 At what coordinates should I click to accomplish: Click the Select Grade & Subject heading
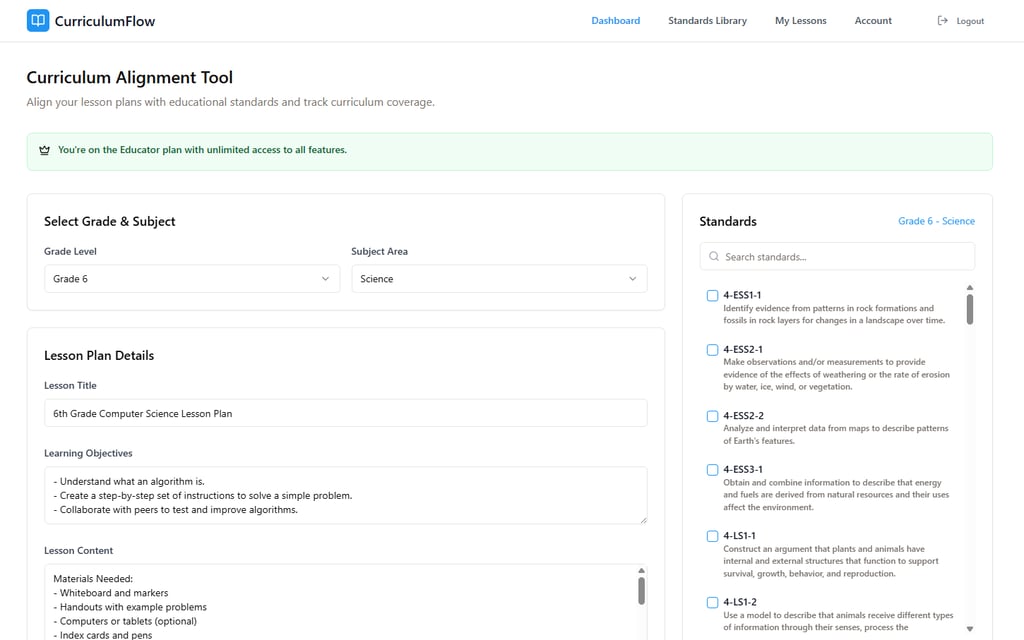[110, 221]
